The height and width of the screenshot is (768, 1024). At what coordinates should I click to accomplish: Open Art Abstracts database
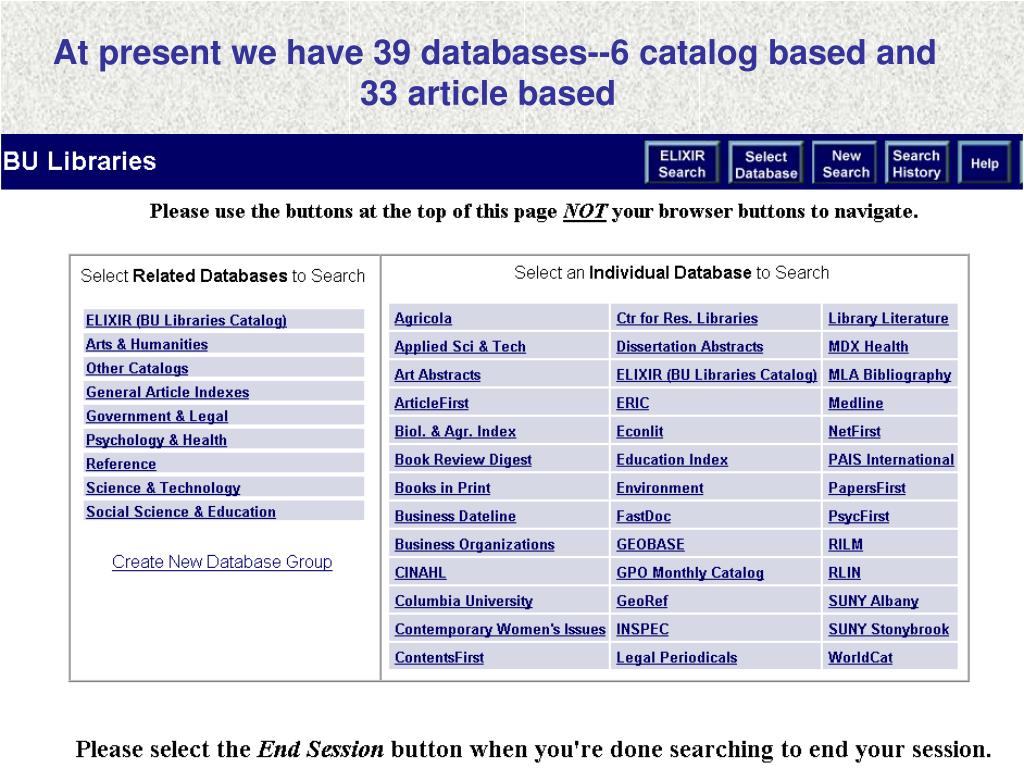click(x=437, y=375)
